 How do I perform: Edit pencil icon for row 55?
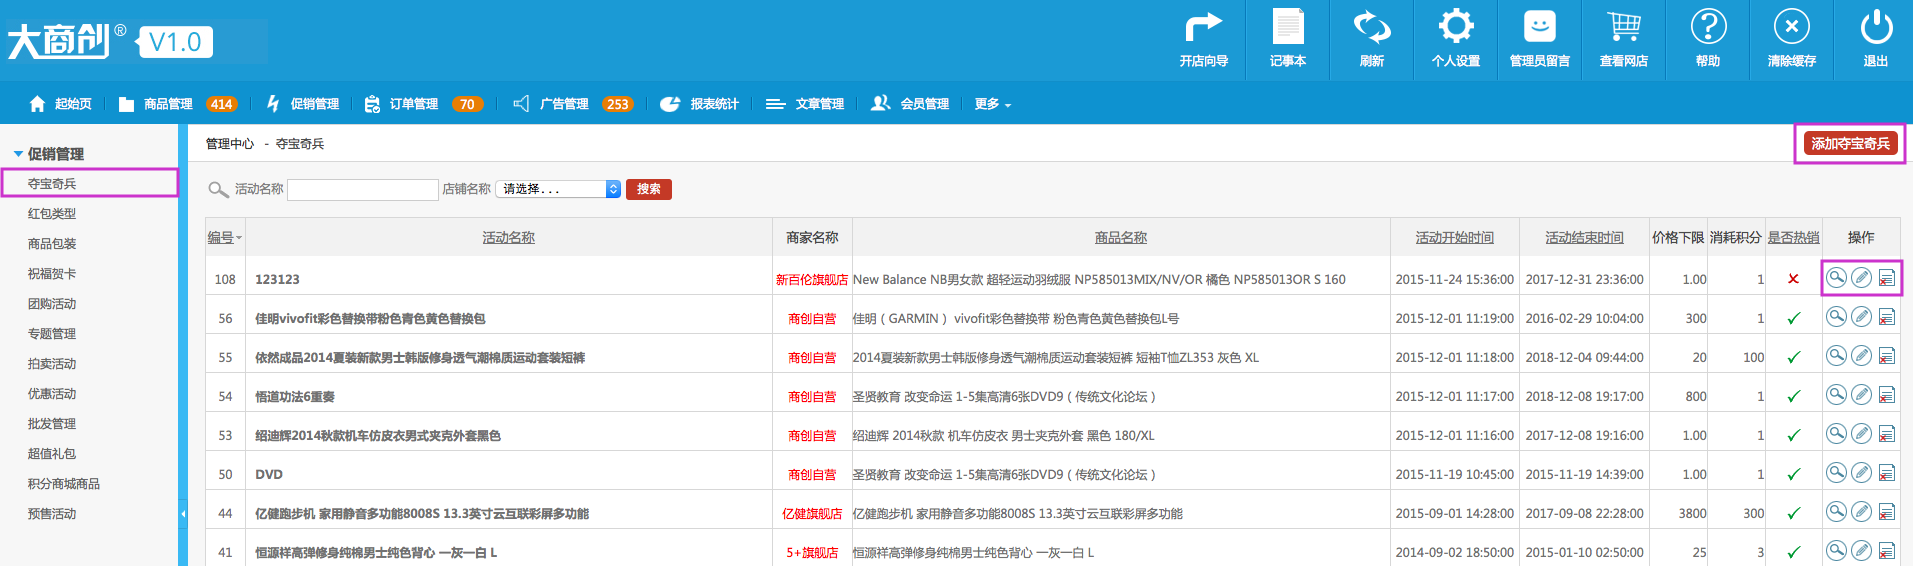tap(1861, 356)
